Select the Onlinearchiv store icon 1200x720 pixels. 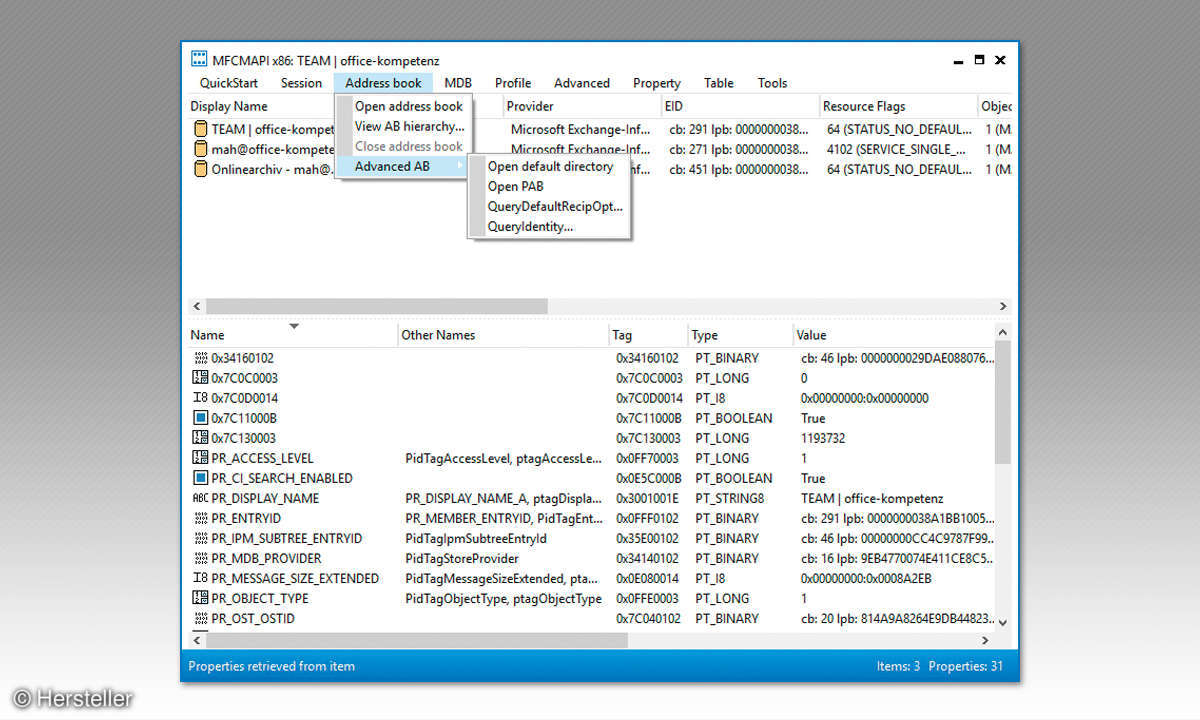tap(200, 169)
